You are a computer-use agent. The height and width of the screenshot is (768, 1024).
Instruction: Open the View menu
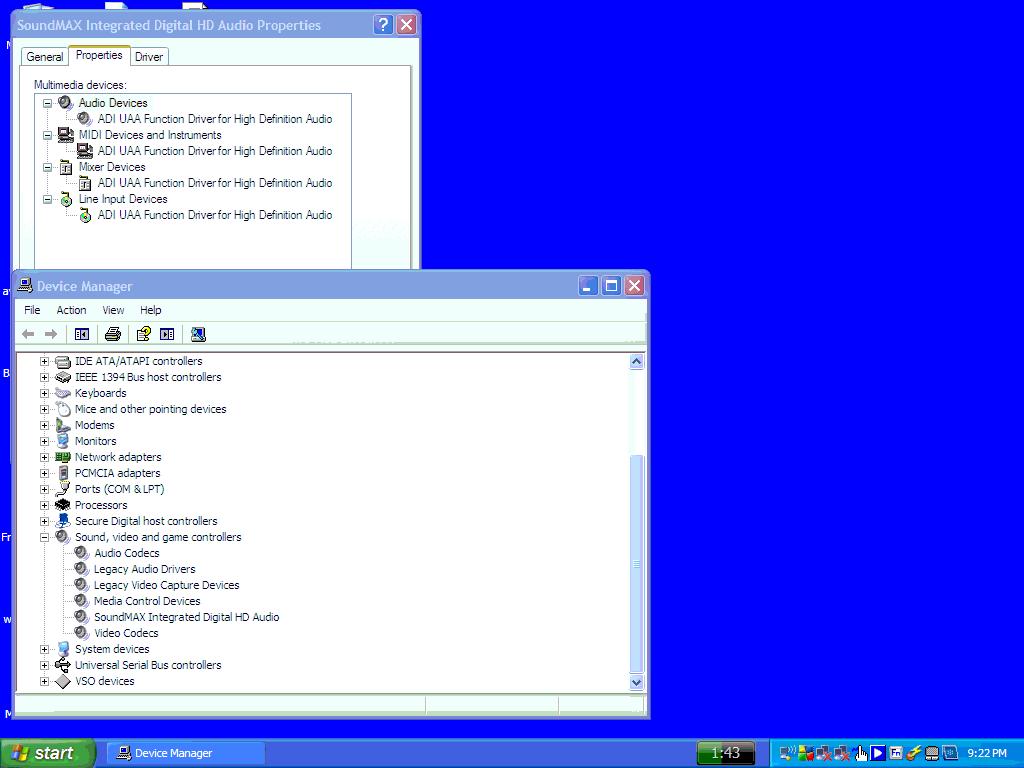click(113, 310)
